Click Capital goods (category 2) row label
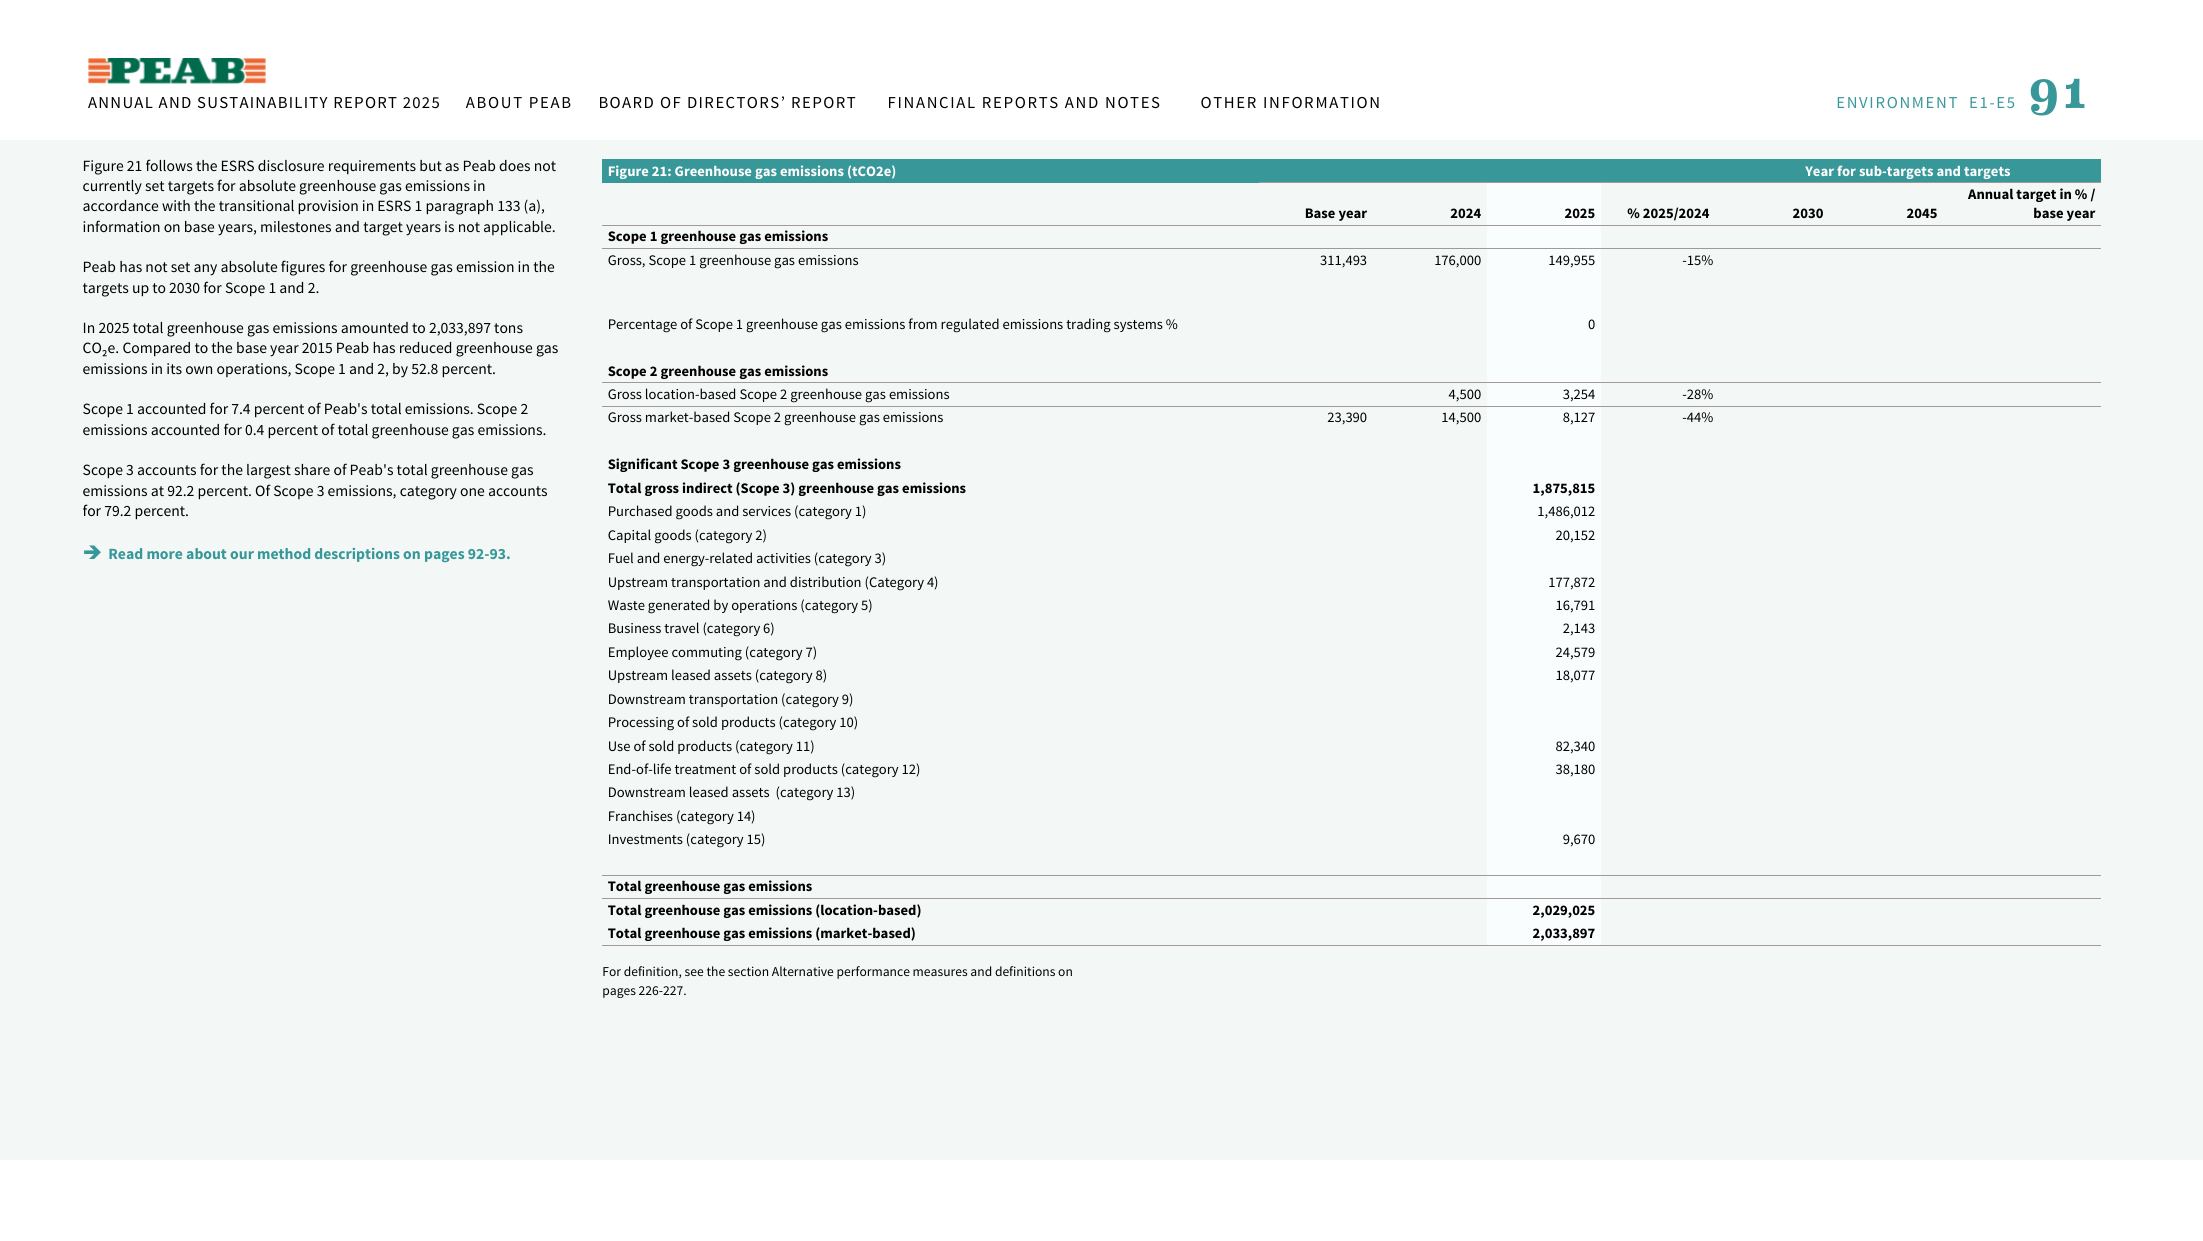This screenshot has height=1241, width=2203. (x=687, y=535)
